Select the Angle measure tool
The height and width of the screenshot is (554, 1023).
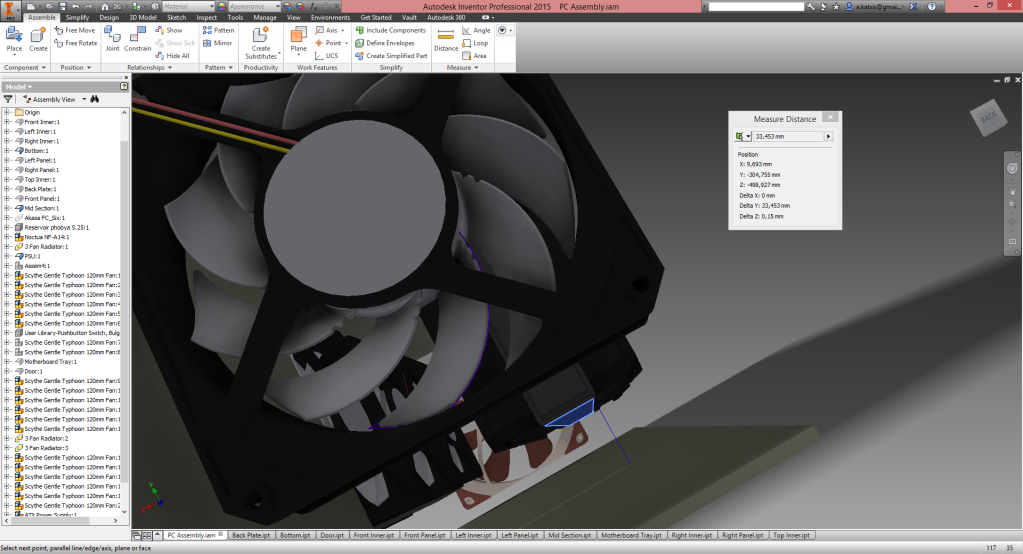click(476, 30)
